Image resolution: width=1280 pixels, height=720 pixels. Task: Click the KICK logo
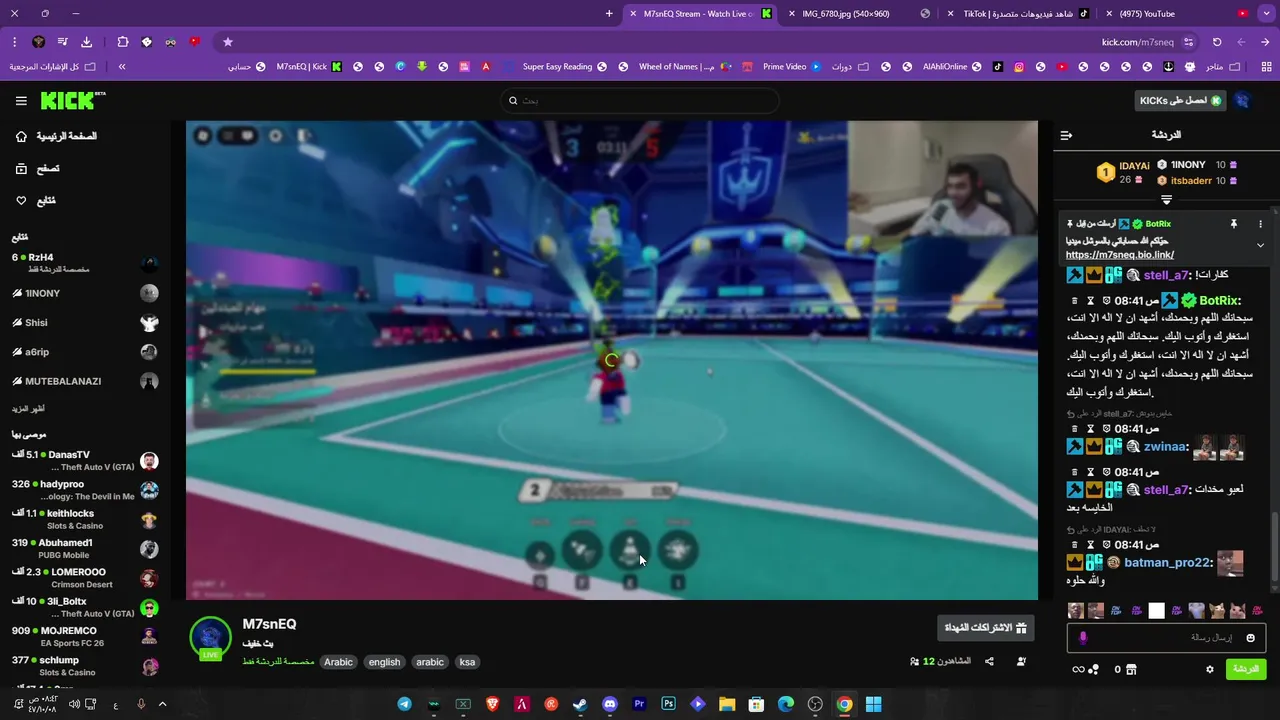(x=73, y=100)
